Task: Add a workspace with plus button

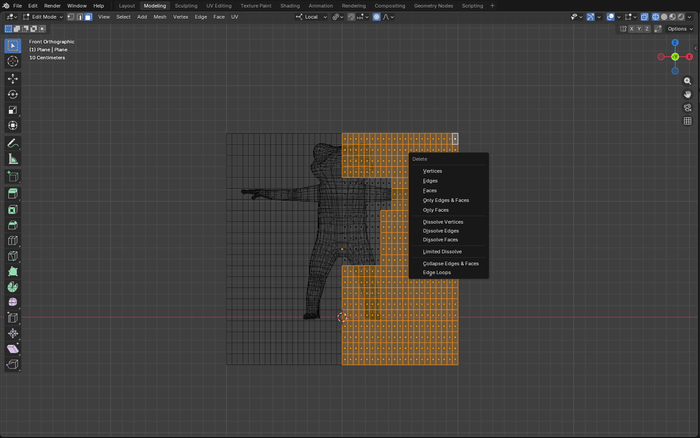Action: pos(492,6)
